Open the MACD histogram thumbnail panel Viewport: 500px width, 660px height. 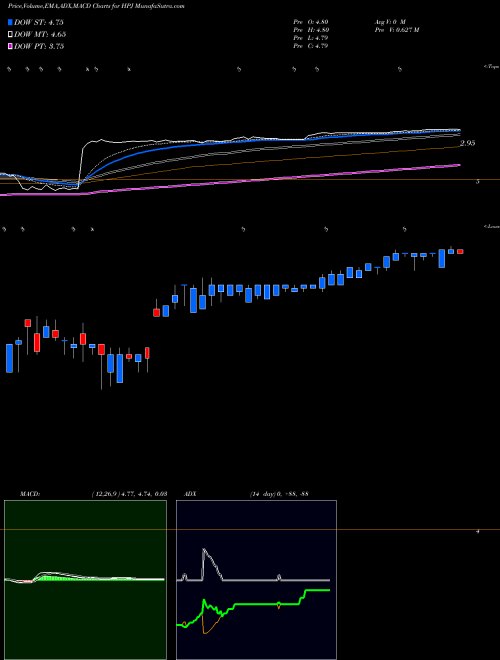point(85,580)
